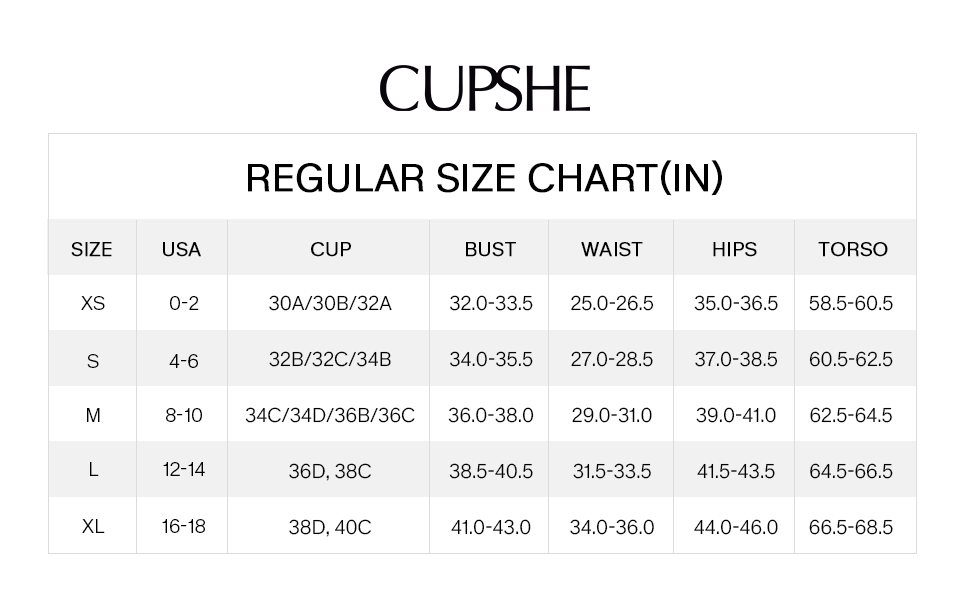Select the BUST column header
Screen dimensions: 970x600
490,249
